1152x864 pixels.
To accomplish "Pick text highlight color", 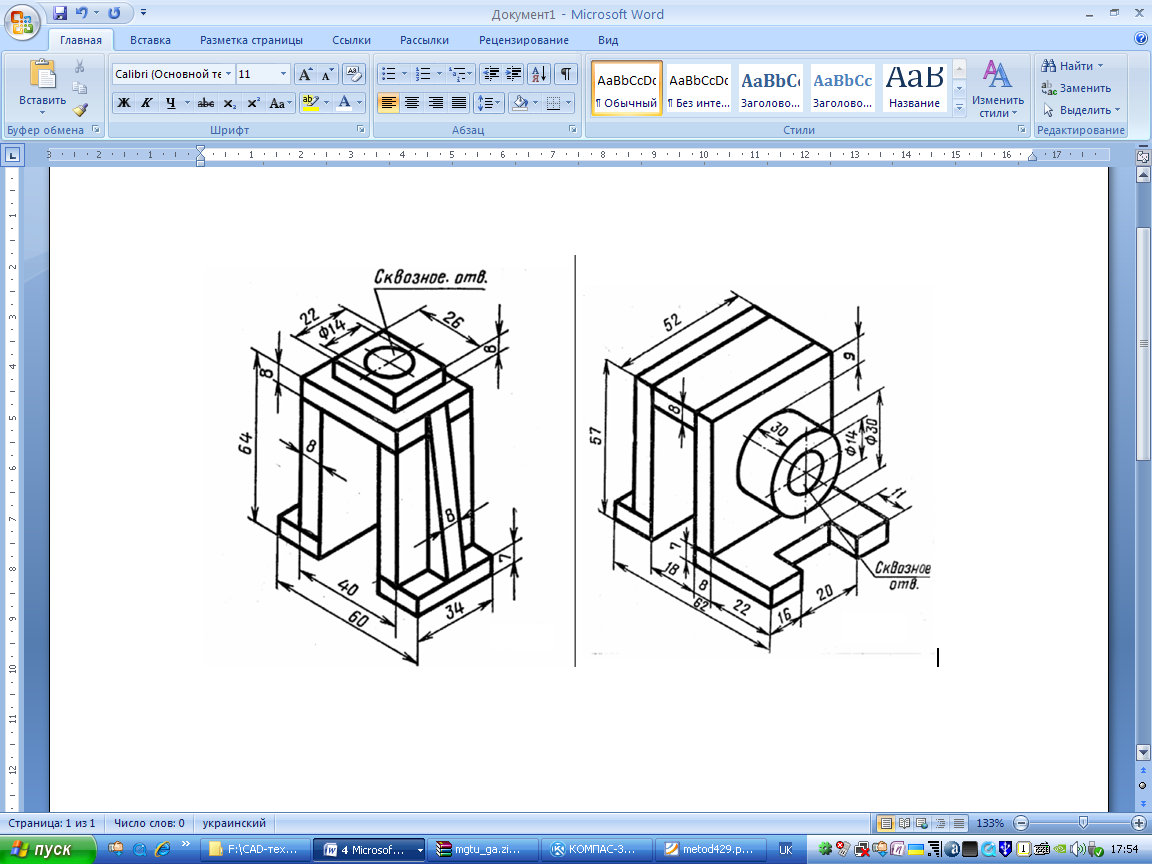I will pyautogui.click(x=309, y=103).
